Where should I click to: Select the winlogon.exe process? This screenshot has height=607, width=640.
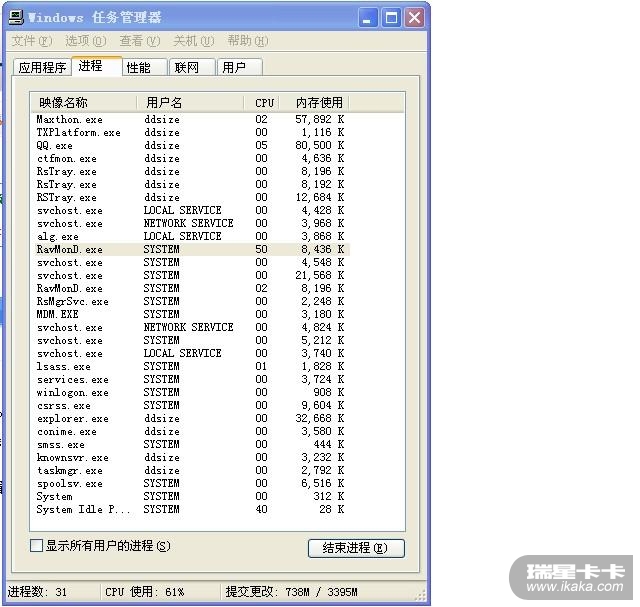193,392
